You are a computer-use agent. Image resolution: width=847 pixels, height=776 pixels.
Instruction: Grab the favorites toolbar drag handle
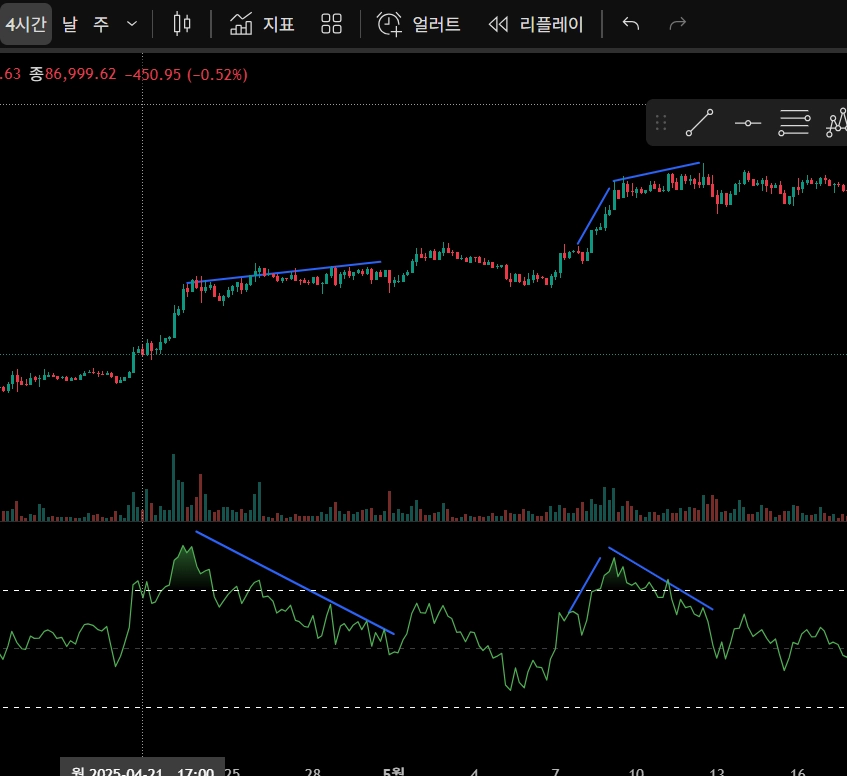click(x=660, y=123)
